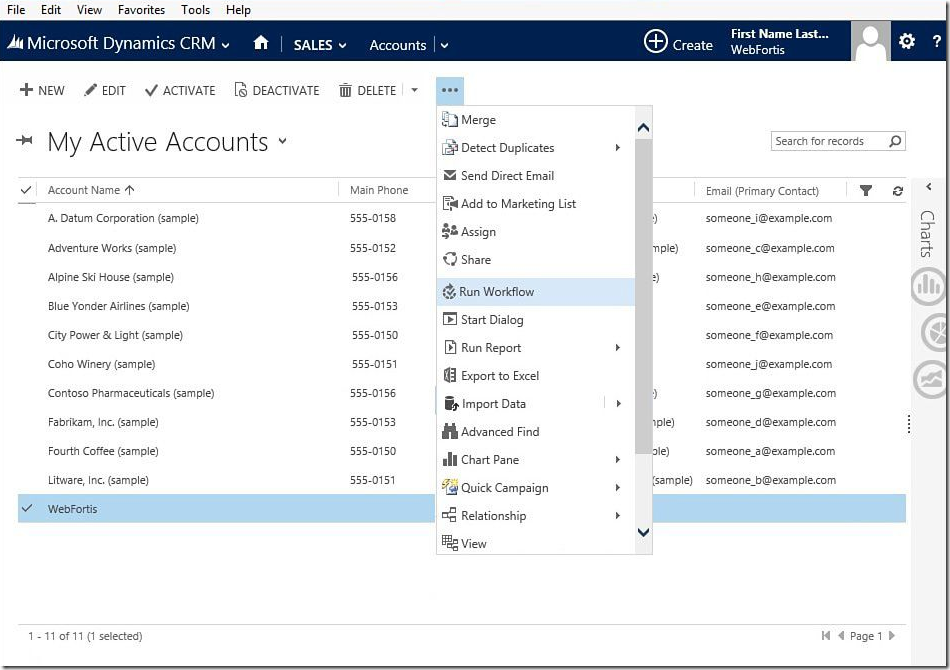
Task: Click NEW to create an account
Action: tap(42, 90)
